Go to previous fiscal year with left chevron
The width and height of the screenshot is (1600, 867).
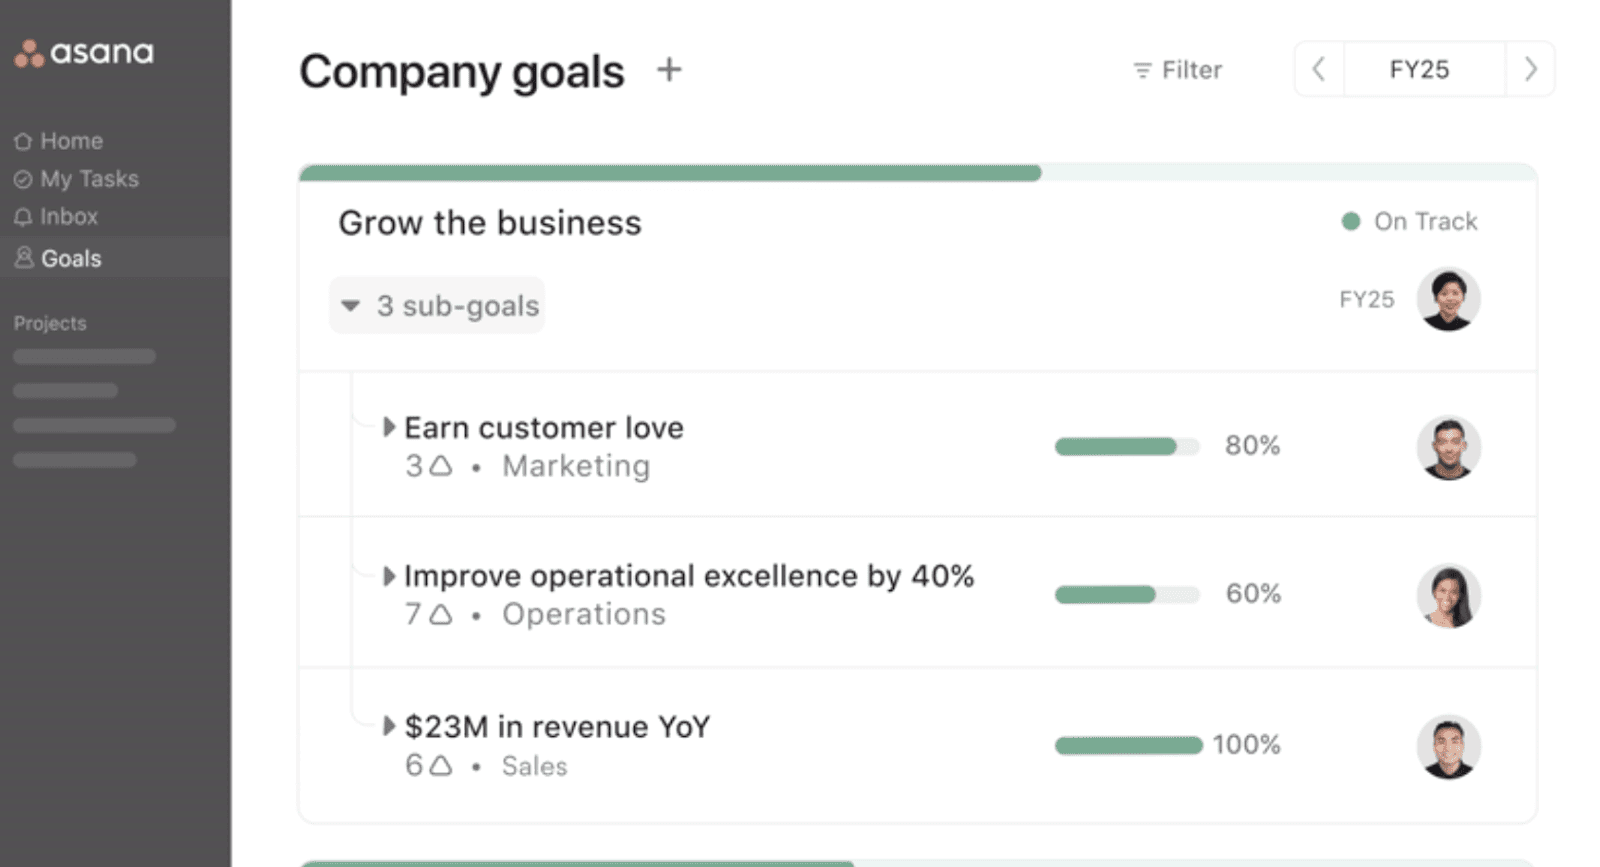1319,69
